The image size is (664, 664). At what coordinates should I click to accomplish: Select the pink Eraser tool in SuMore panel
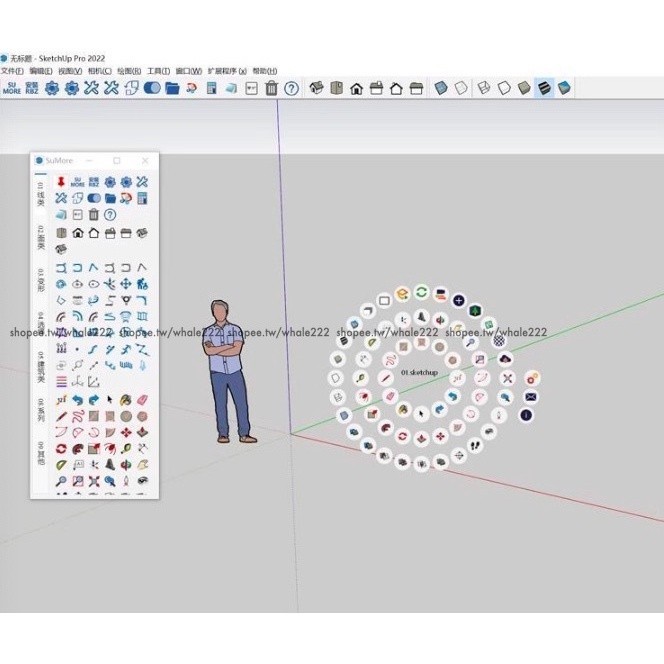[x=142, y=400]
